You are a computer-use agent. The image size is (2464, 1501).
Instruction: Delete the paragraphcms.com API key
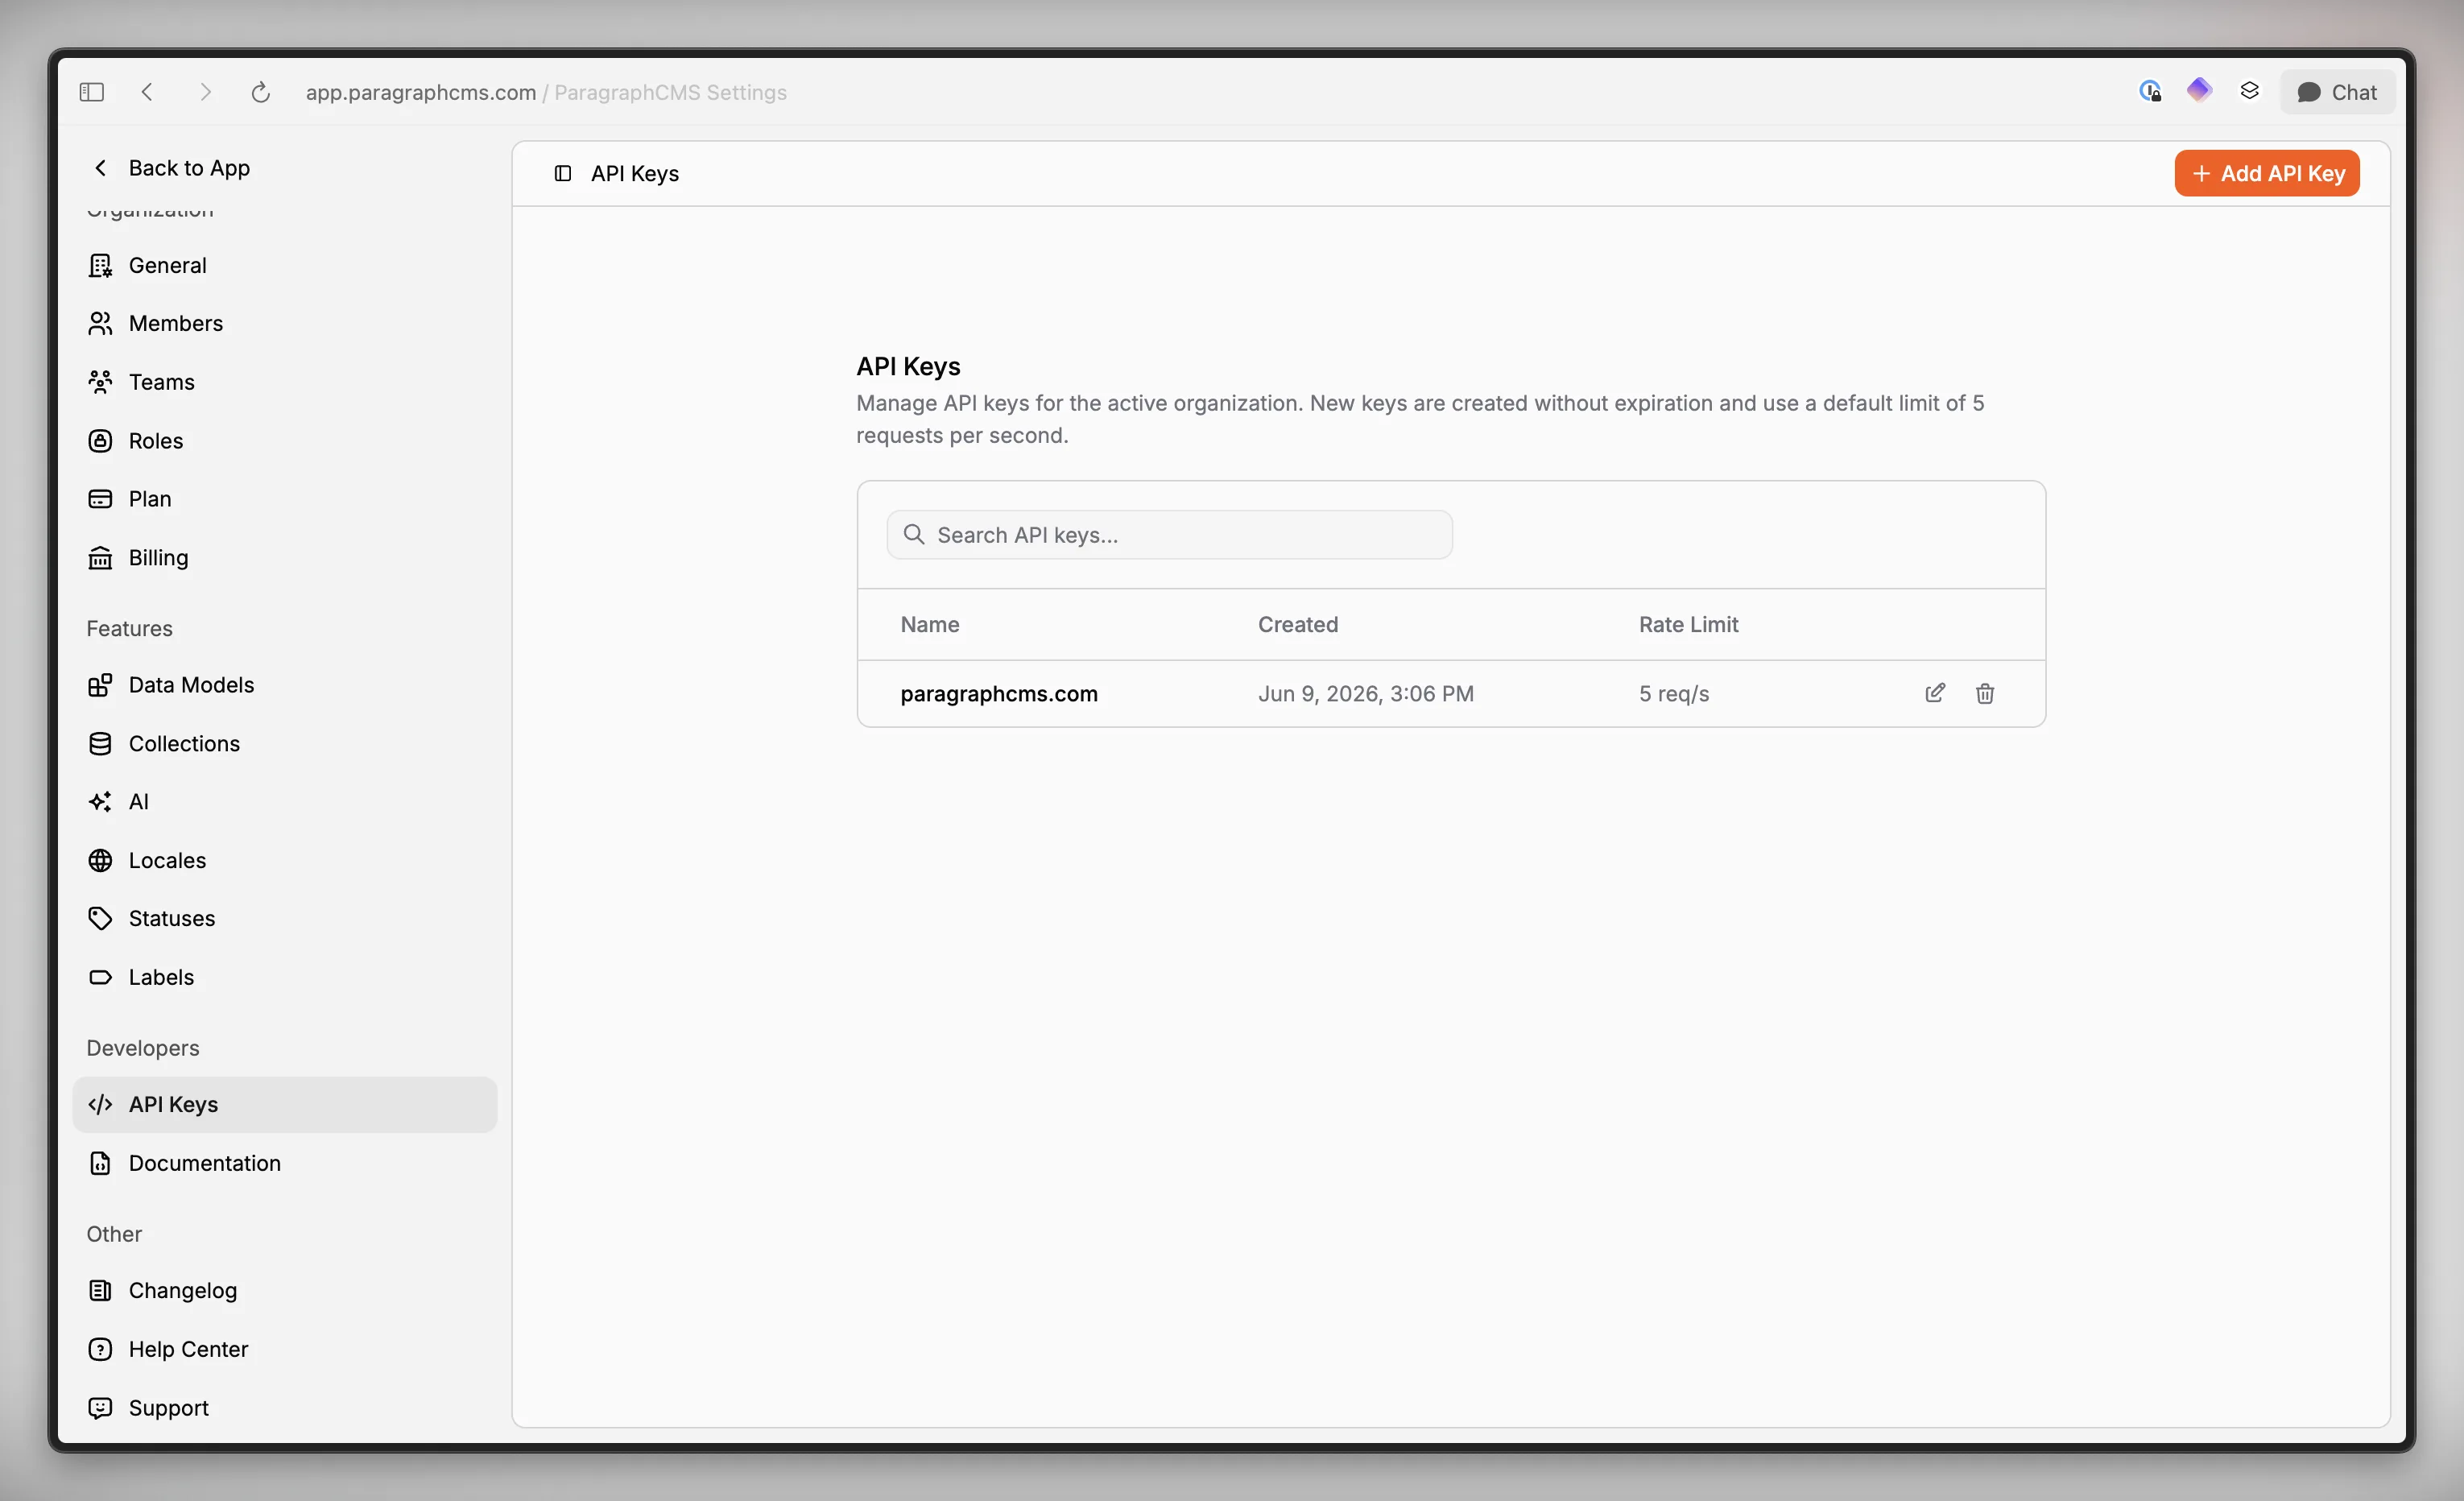click(1985, 693)
